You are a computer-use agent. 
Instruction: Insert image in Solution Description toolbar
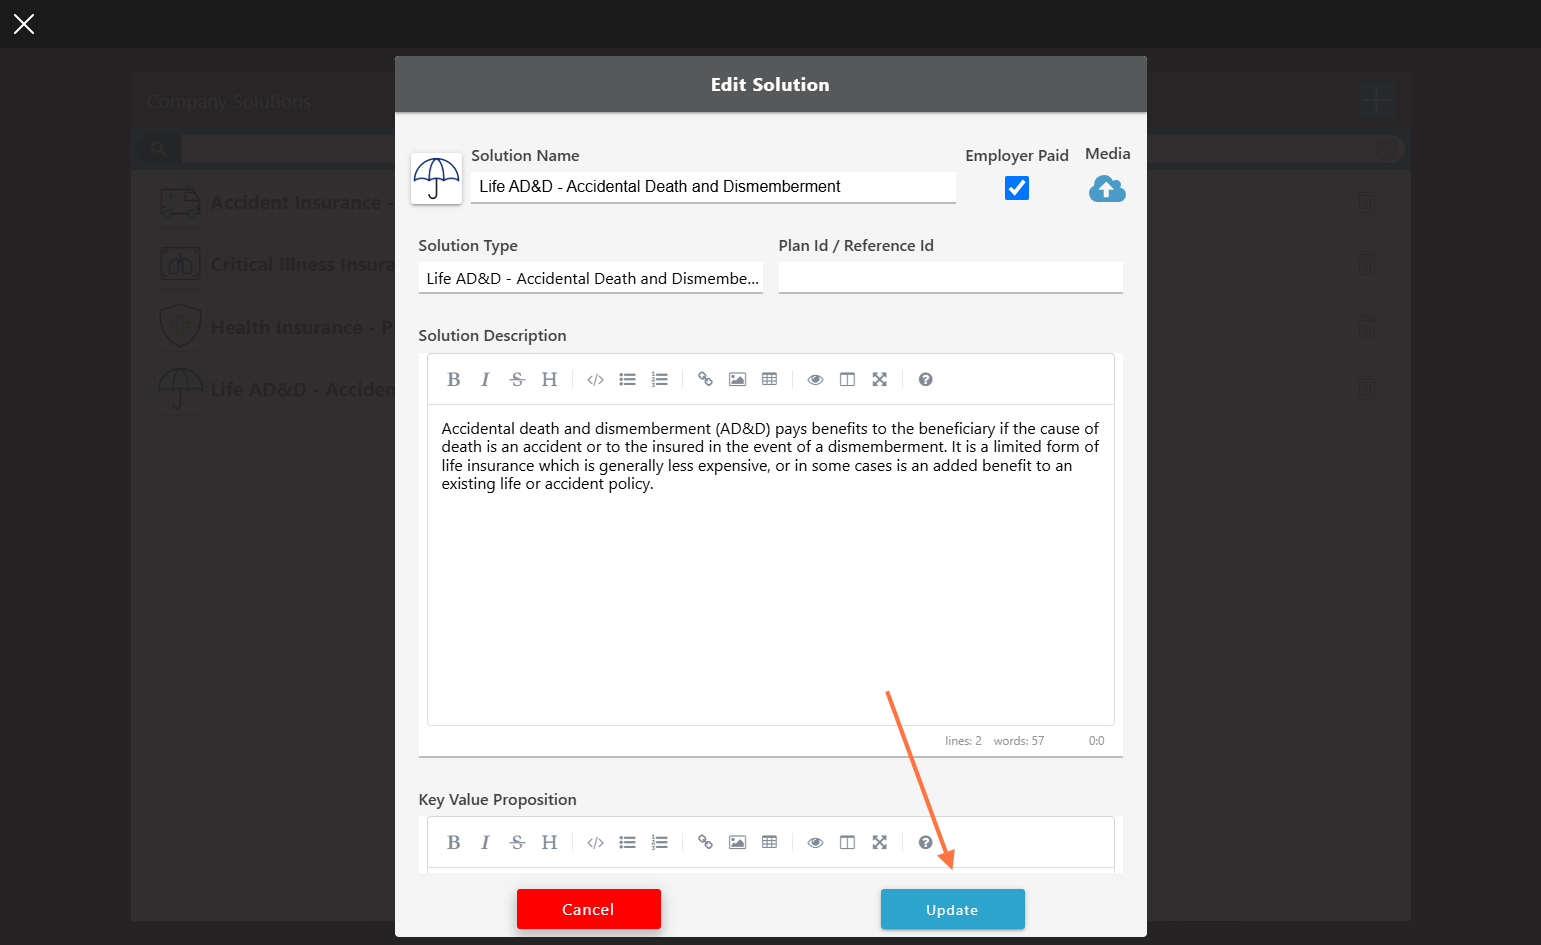[x=737, y=379]
